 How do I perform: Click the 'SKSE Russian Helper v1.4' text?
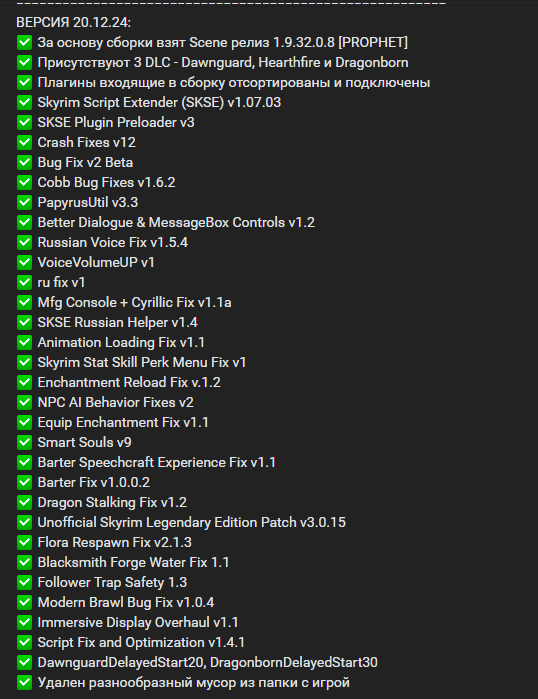click(x=118, y=322)
